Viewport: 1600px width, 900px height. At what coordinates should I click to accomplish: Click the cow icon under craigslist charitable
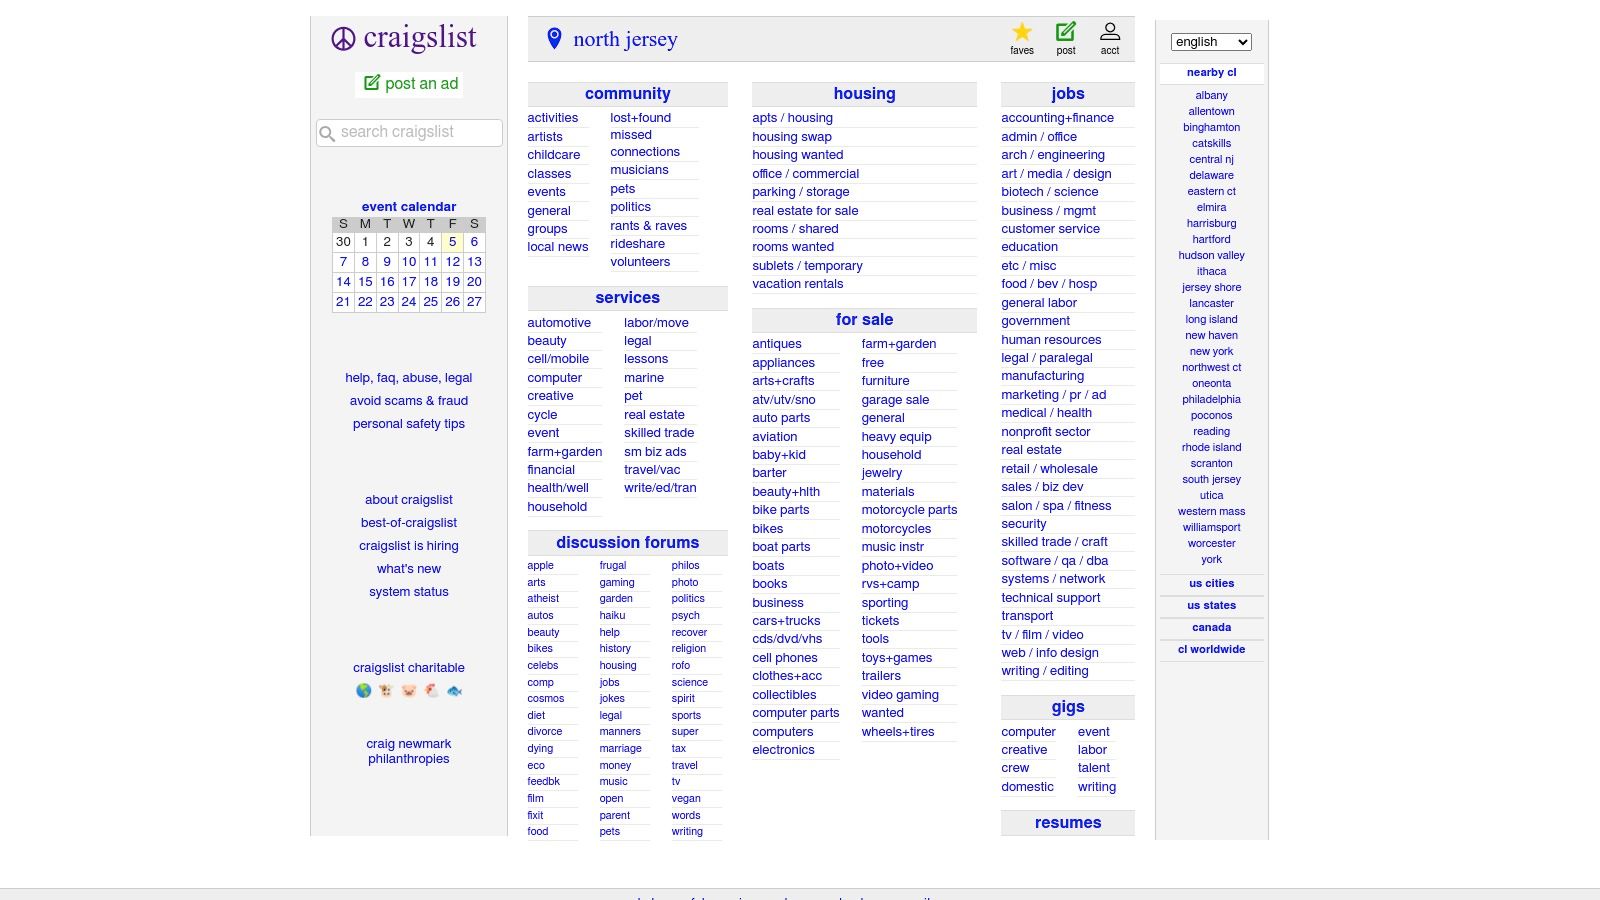pyautogui.click(x=384, y=690)
